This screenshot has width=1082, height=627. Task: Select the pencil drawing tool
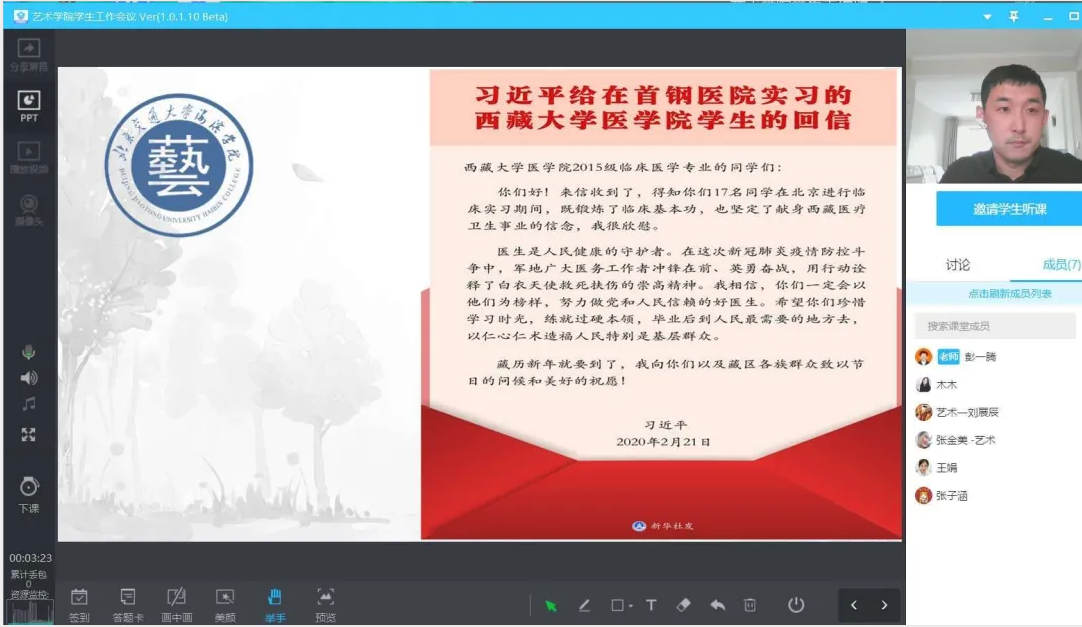point(584,605)
